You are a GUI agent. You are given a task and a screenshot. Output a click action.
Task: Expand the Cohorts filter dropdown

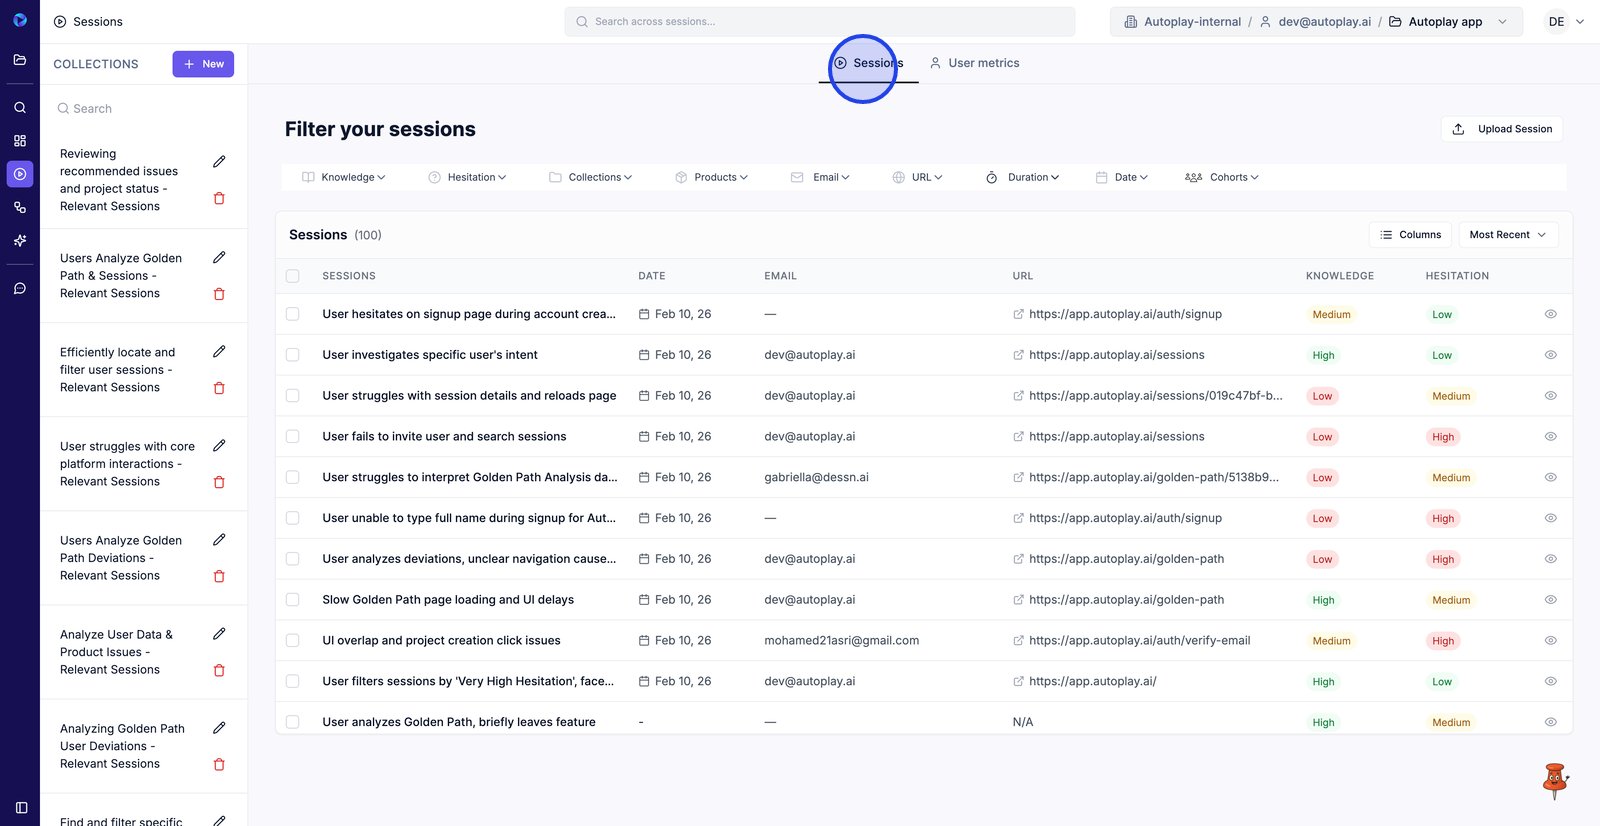[1222, 177]
